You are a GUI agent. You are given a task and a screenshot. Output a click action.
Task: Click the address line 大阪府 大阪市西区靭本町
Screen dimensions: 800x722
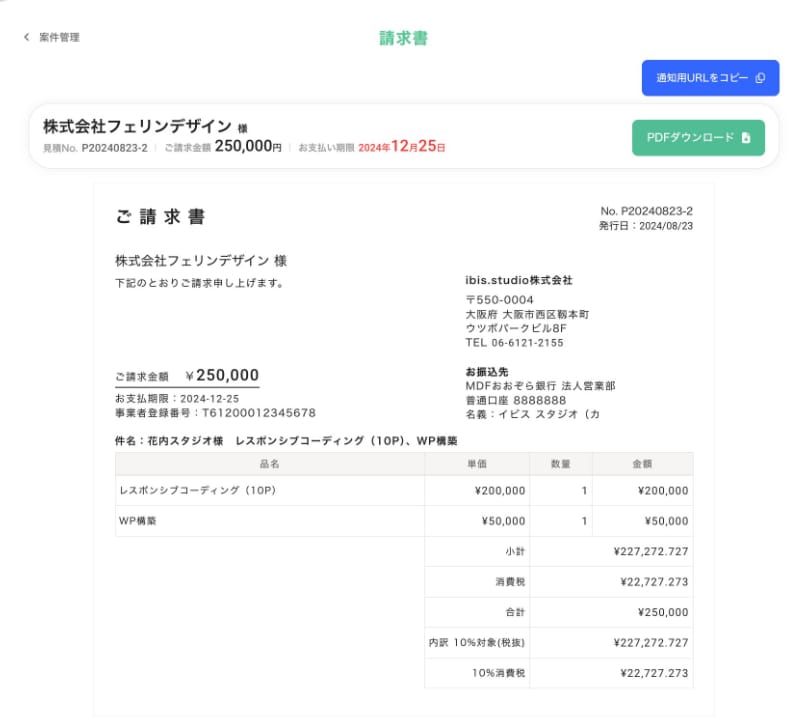point(527,314)
